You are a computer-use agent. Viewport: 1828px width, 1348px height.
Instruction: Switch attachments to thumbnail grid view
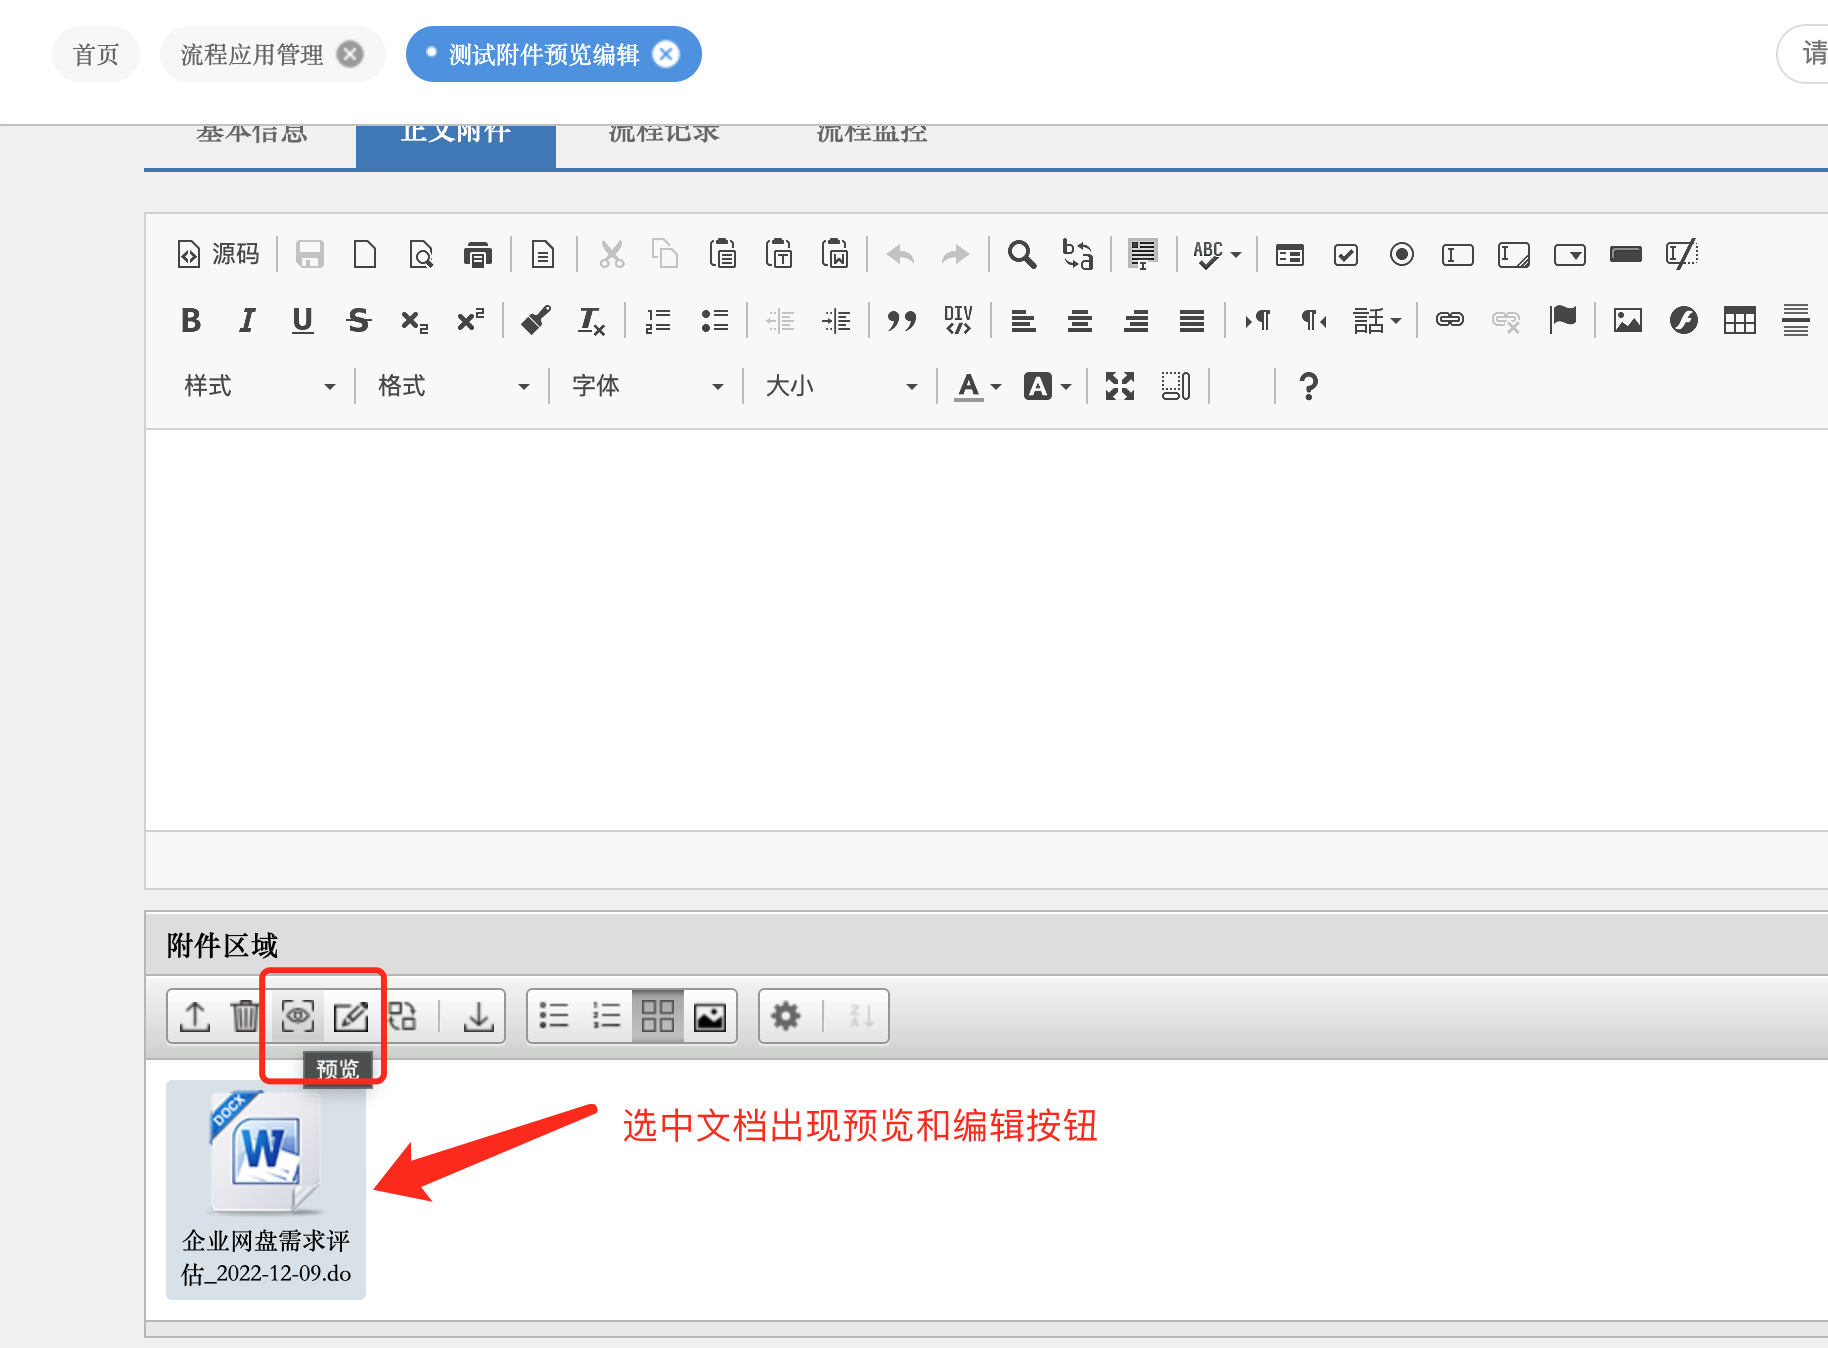657,1016
